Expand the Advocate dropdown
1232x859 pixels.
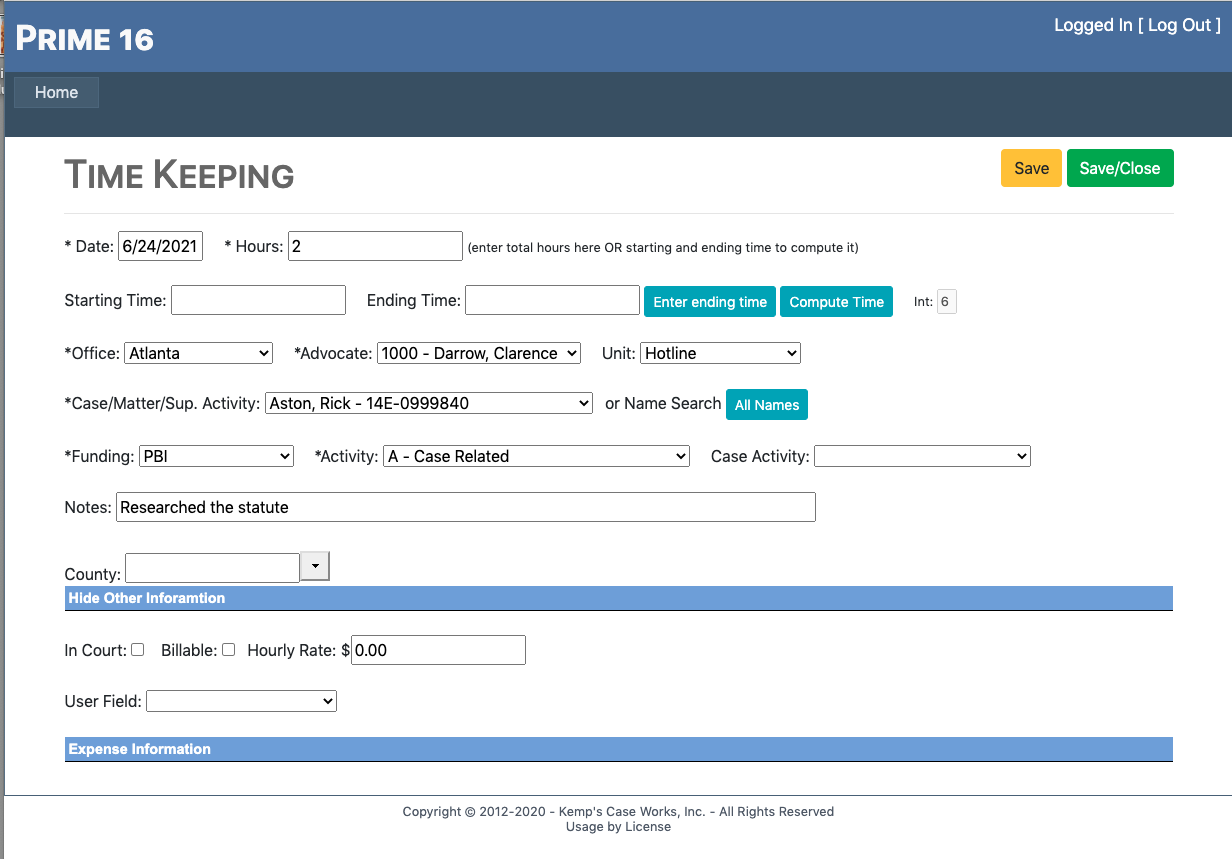click(x=478, y=353)
